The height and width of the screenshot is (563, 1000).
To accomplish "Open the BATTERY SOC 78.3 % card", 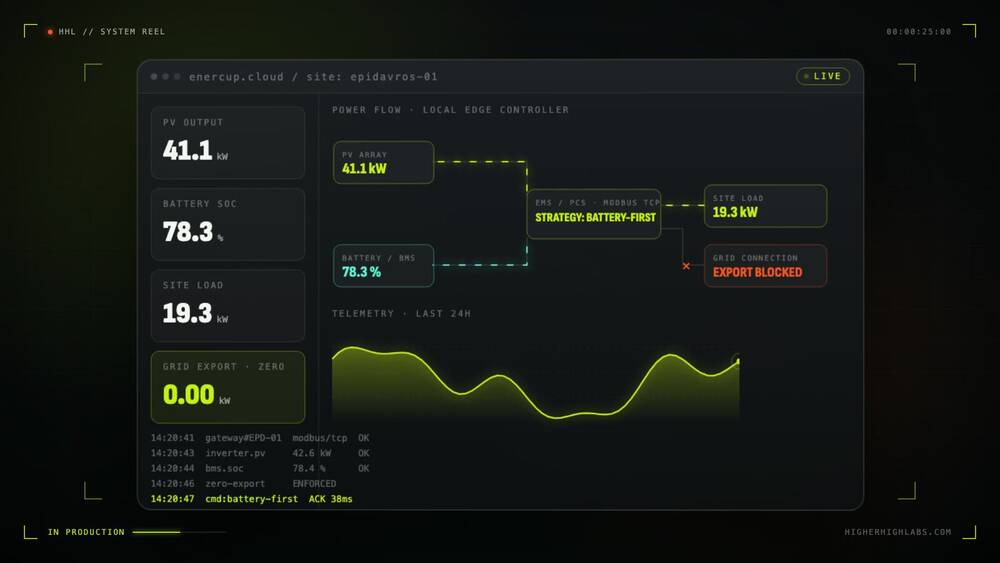I will 228,224.
